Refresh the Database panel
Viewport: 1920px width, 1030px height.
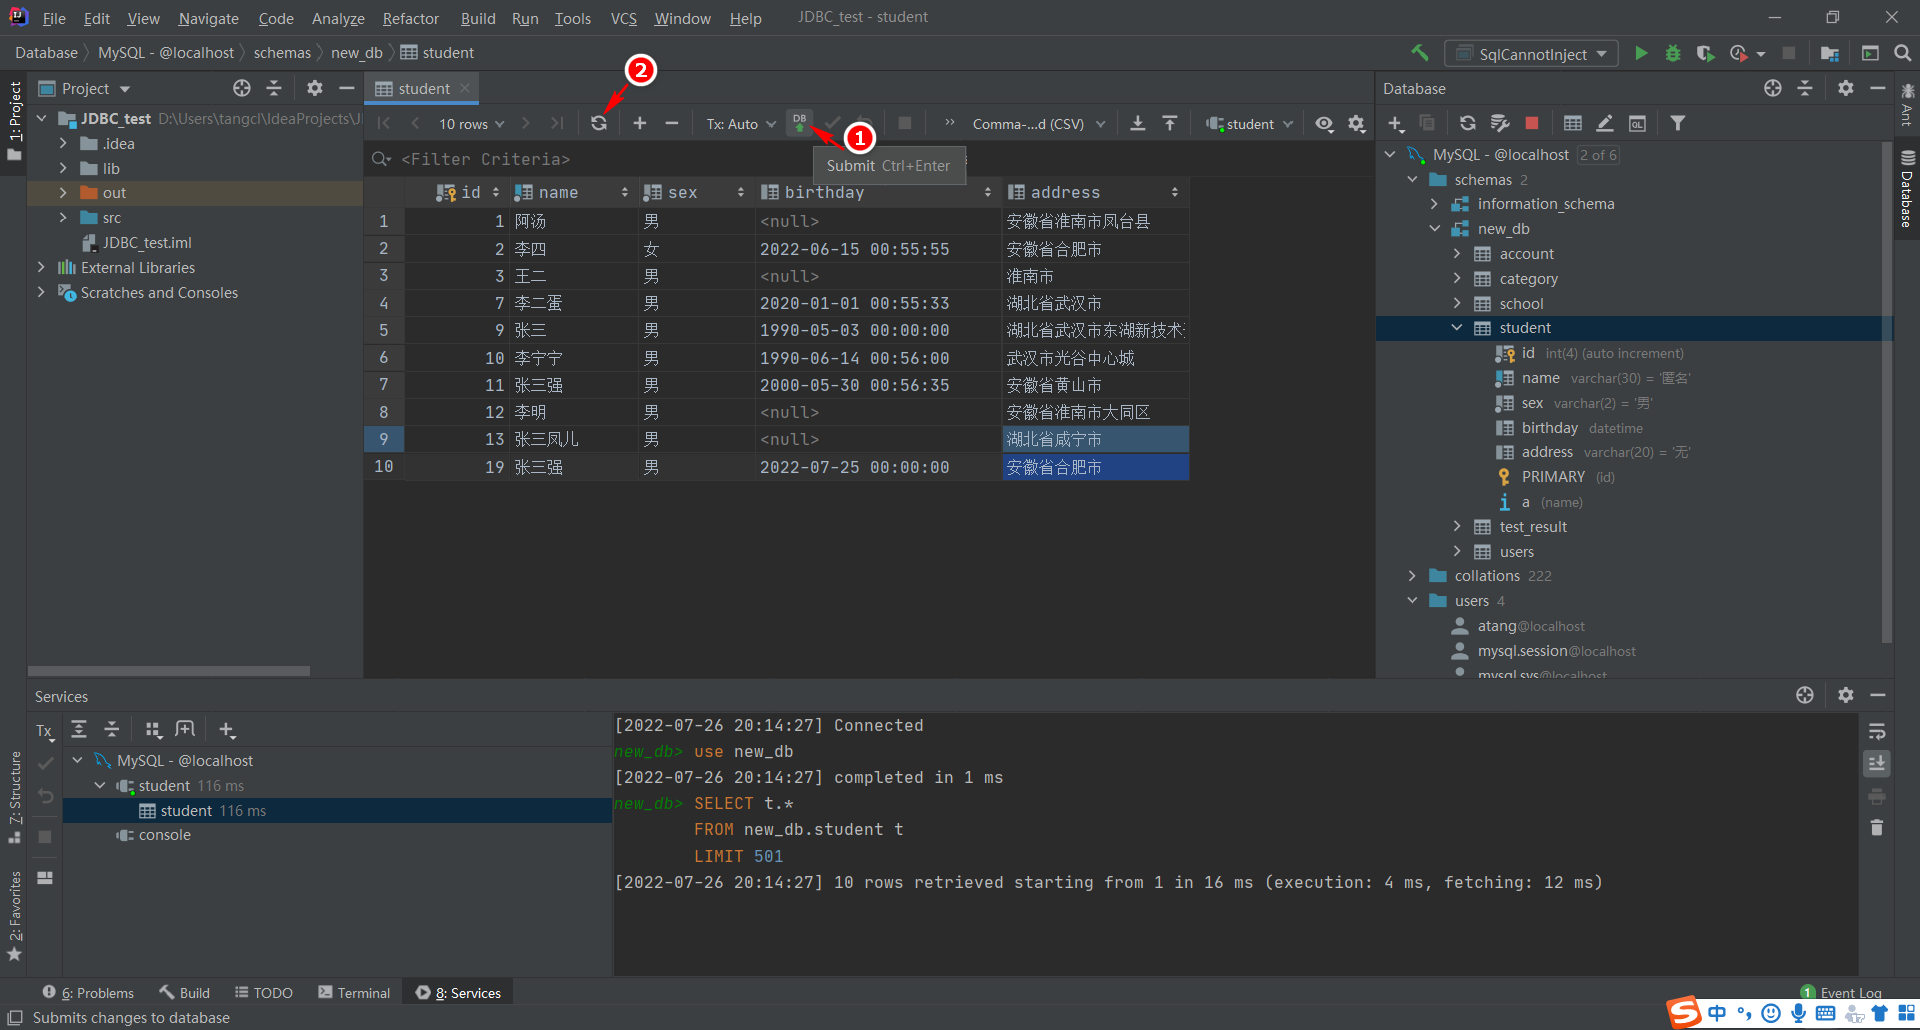(x=1467, y=123)
